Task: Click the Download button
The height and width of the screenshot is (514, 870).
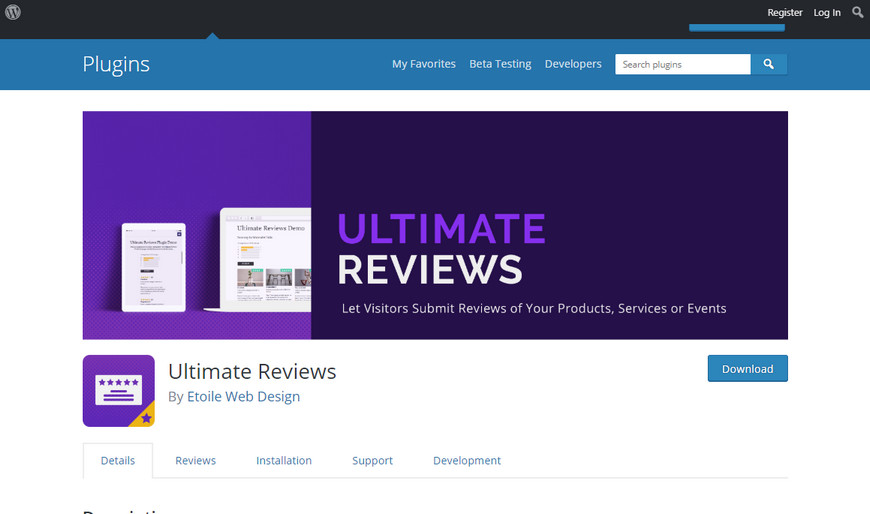Action: (747, 369)
